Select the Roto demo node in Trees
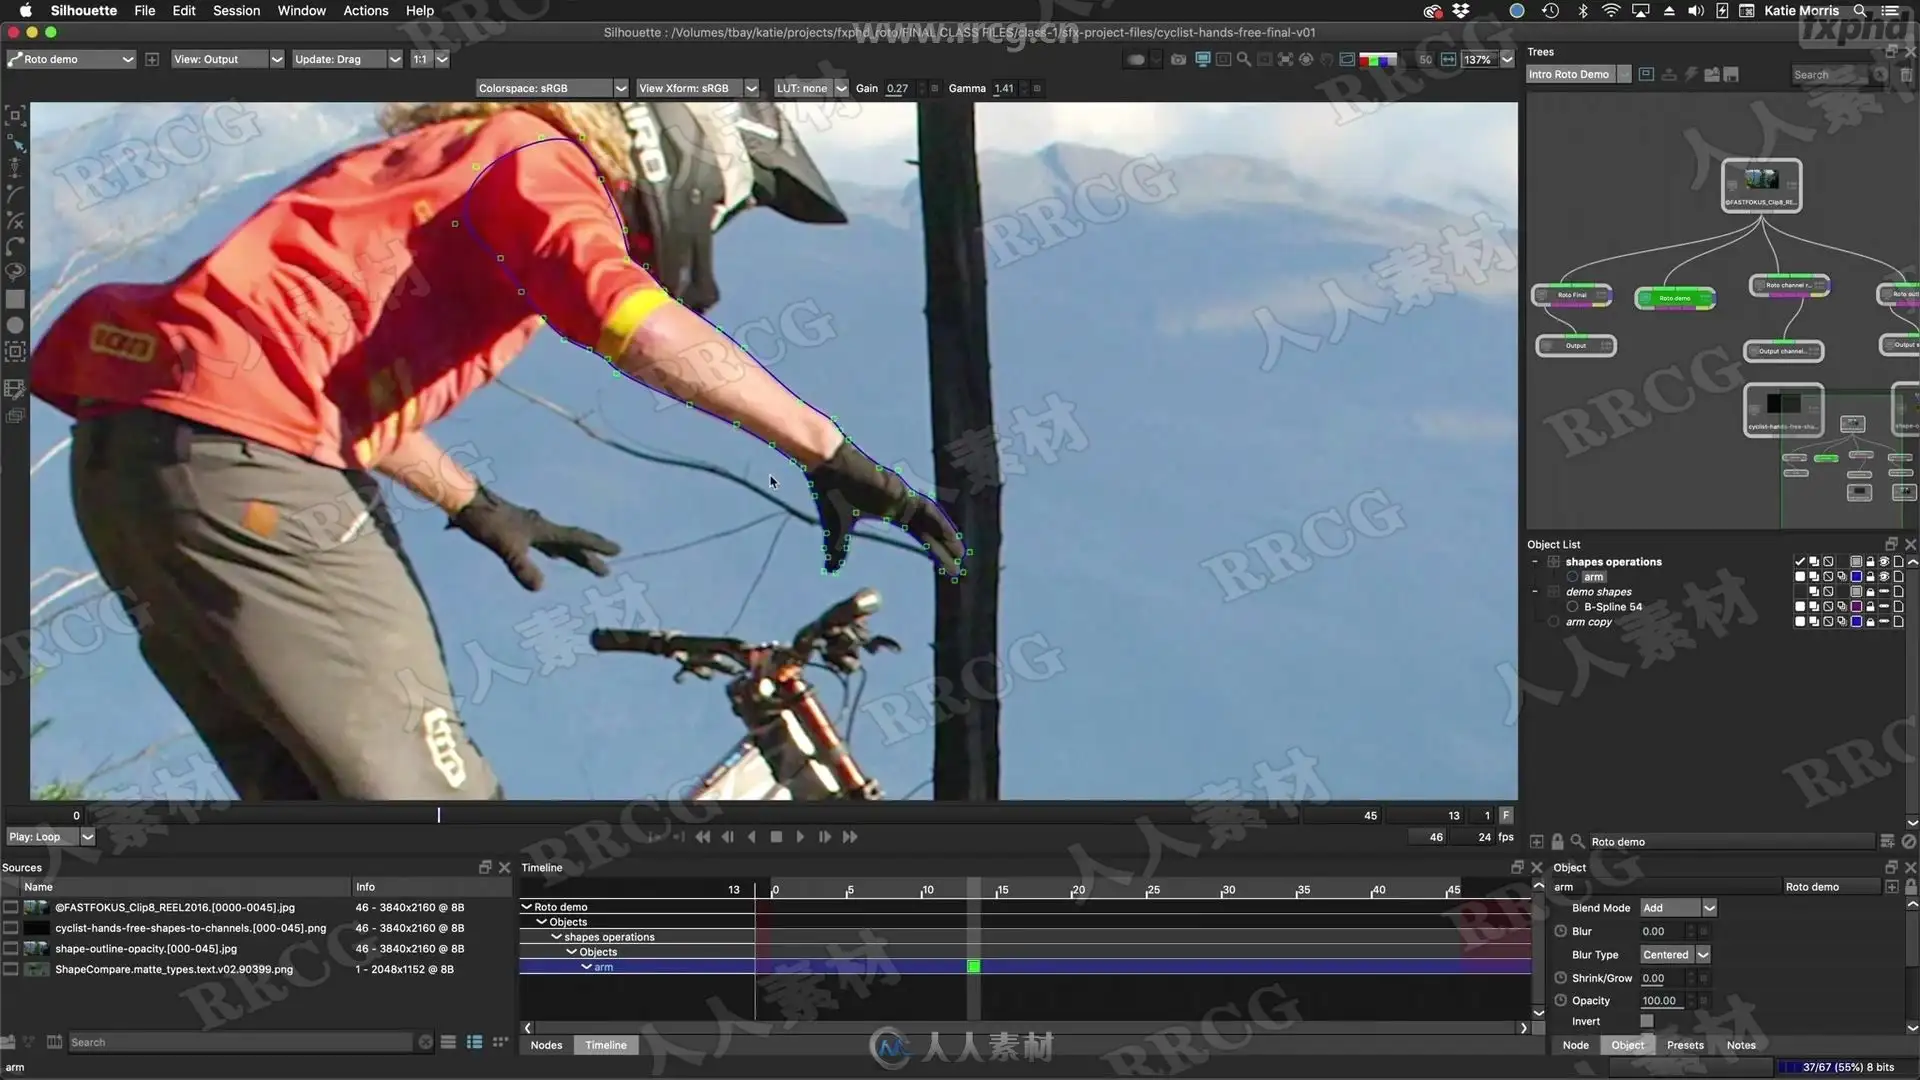Image resolution: width=1920 pixels, height=1080 pixels. point(1674,298)
